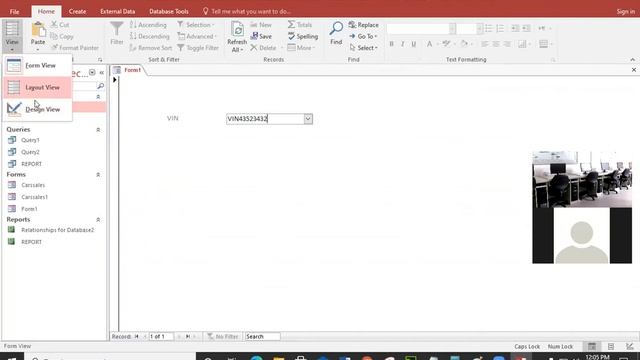Viewport: 640px width, 360px height.
Task: Open the Carssales1 form
Action: (34, 197)
